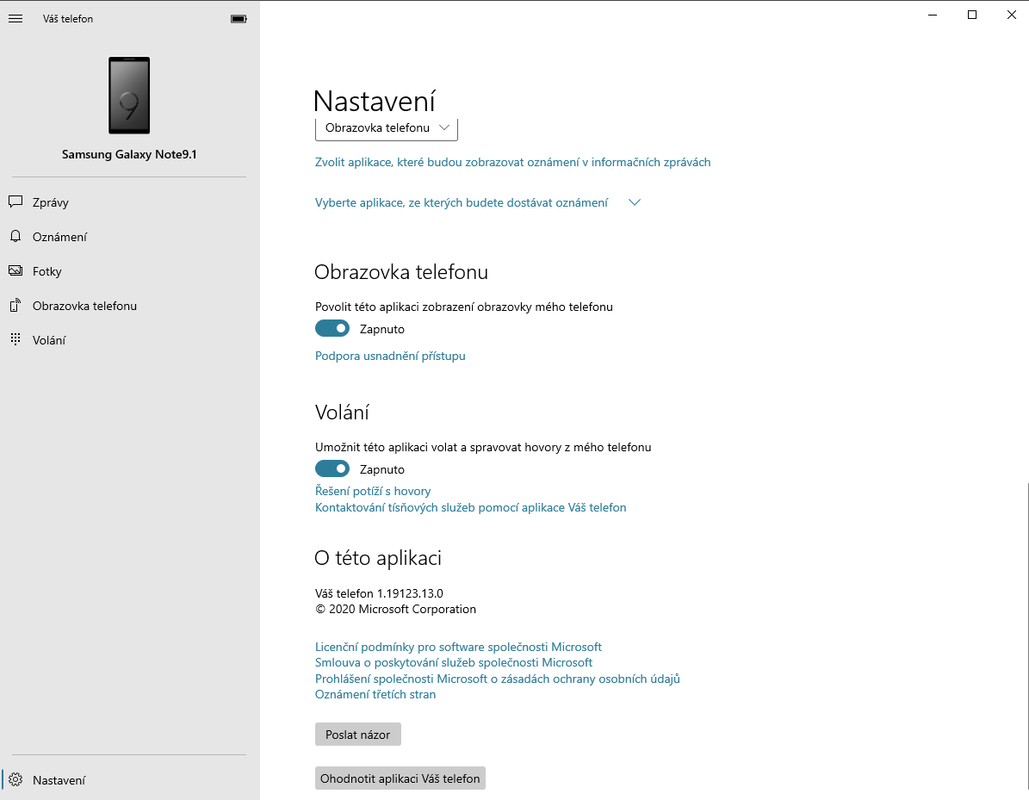The height and width of the screenshot is (800, 1029).
Task: Click the Samsung Galaxy Note9 phone image
Action: [x=129, y=95]
